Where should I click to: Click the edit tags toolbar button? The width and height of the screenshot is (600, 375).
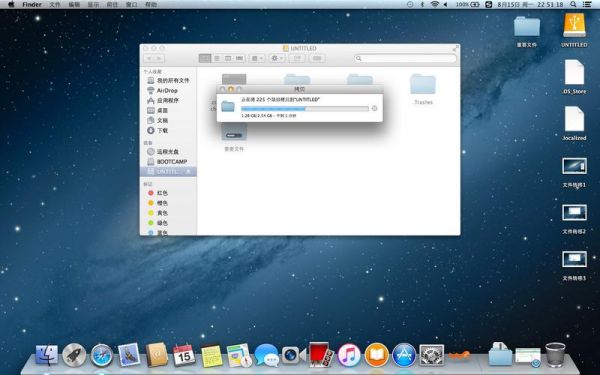(317, 58)
